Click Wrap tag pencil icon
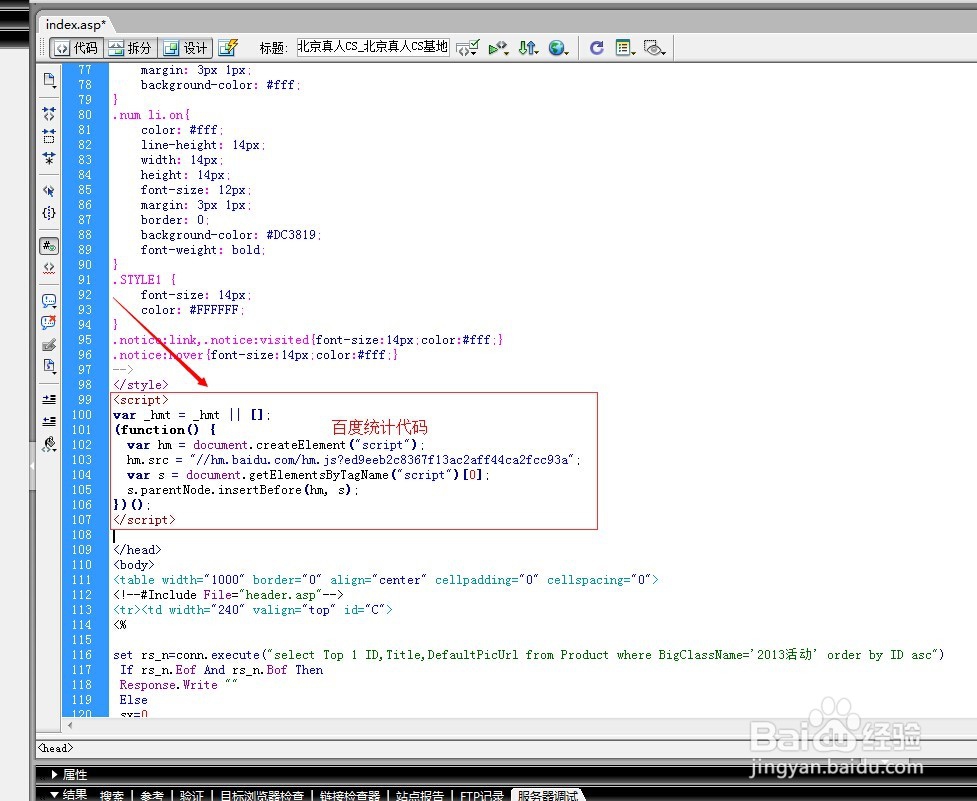 (49, 345)
